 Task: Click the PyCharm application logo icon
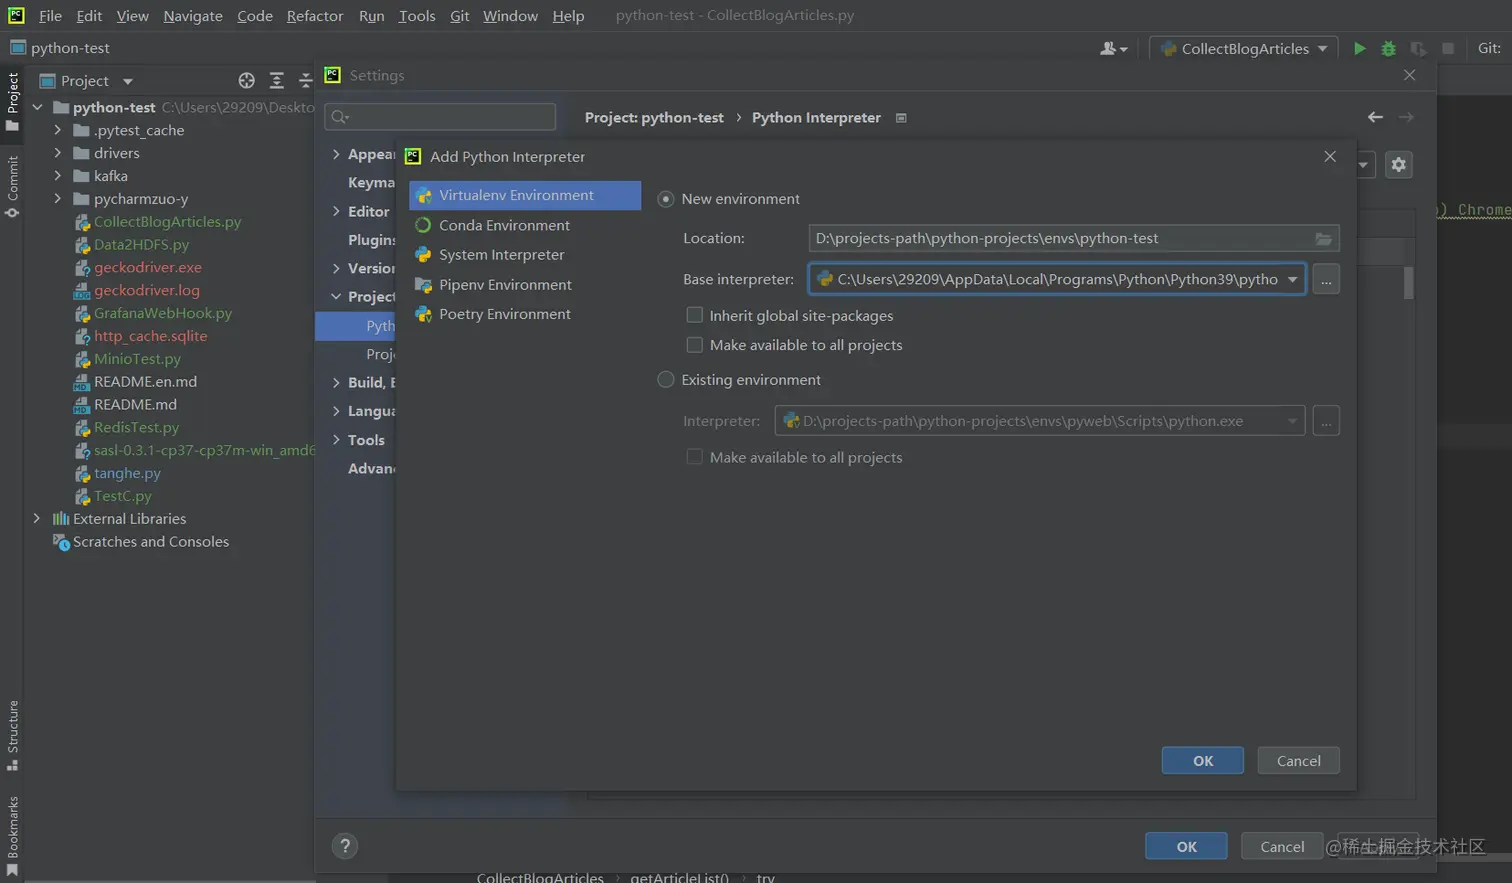coord(16,15)
